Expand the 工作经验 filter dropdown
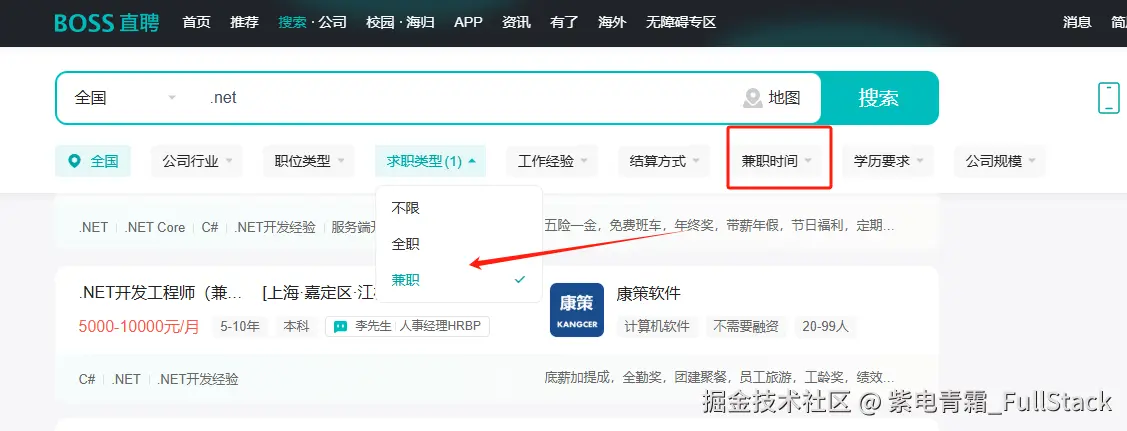This screenshot has height=431, width=1127. click(552, 161)
